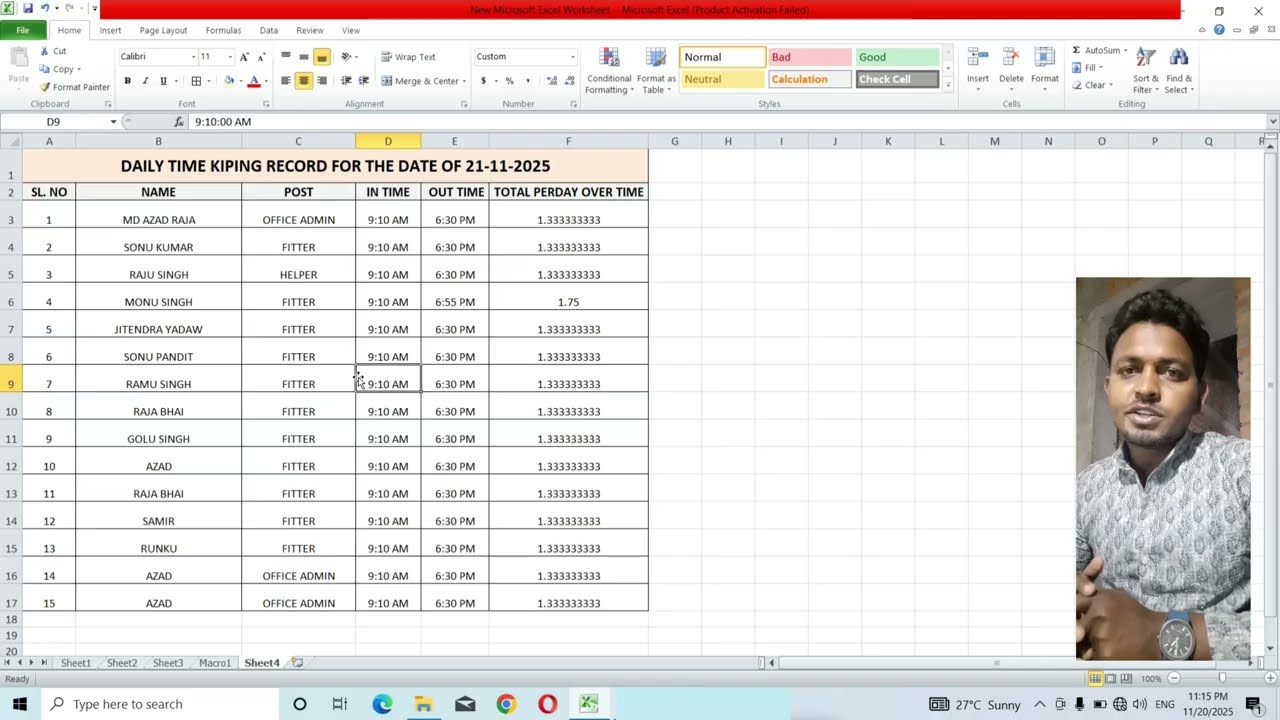Click the Decrease Indent icon
The width and height of the screenshot is (1280, 720).
(x=346, y=81)
